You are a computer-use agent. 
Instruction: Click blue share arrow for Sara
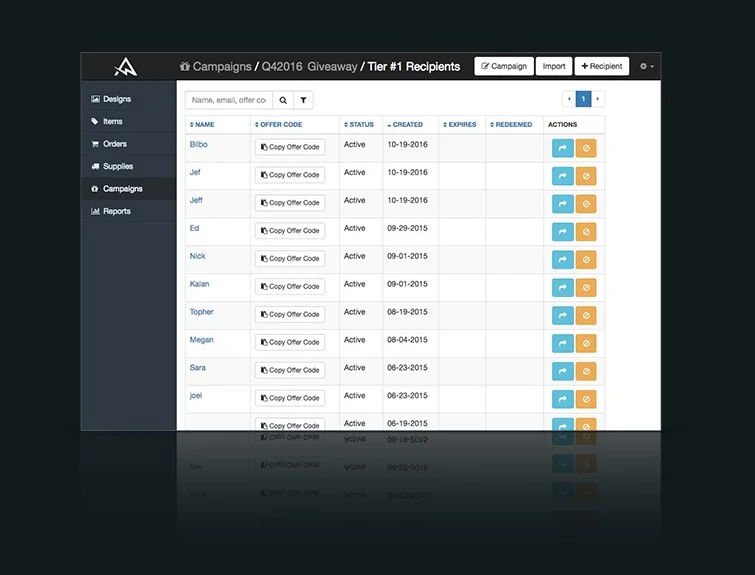(x=562, y=372)
